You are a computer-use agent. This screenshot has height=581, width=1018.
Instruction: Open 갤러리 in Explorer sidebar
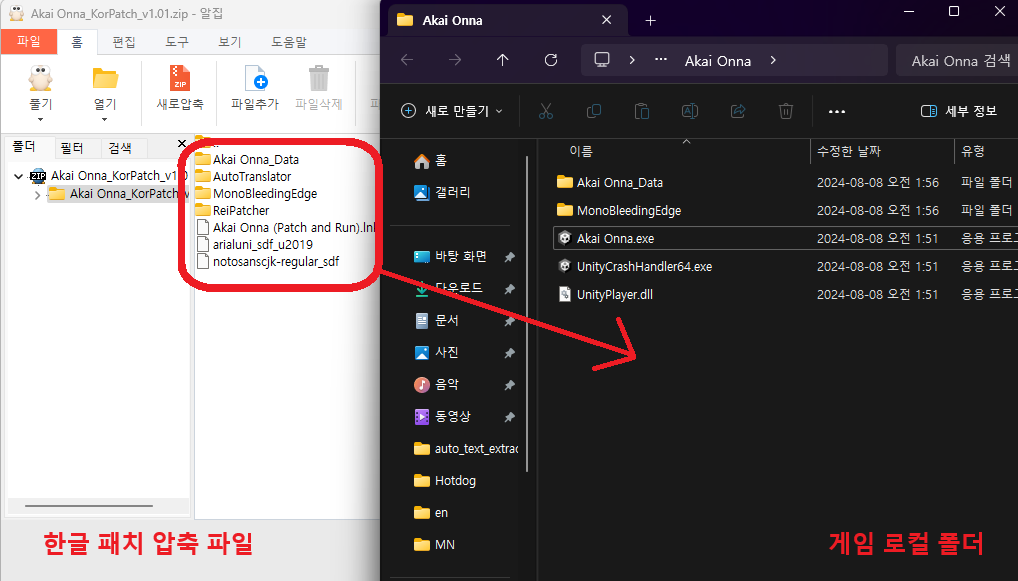click(x=441, y=192)
